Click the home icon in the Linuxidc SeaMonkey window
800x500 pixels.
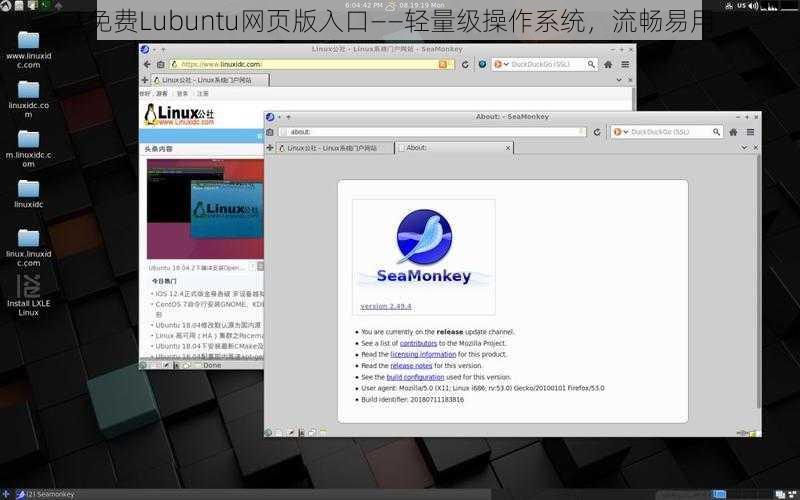pyautogui.click(x=608, y=64)
